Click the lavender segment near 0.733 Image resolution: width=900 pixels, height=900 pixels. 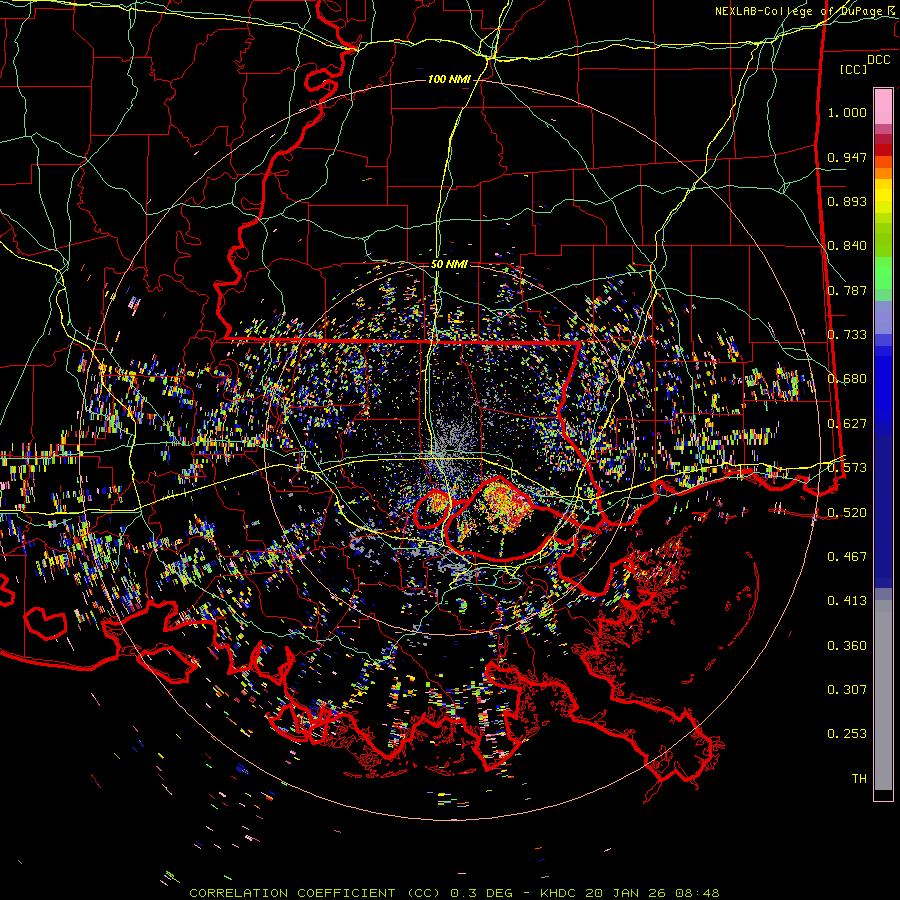click(x=883, y=320)
